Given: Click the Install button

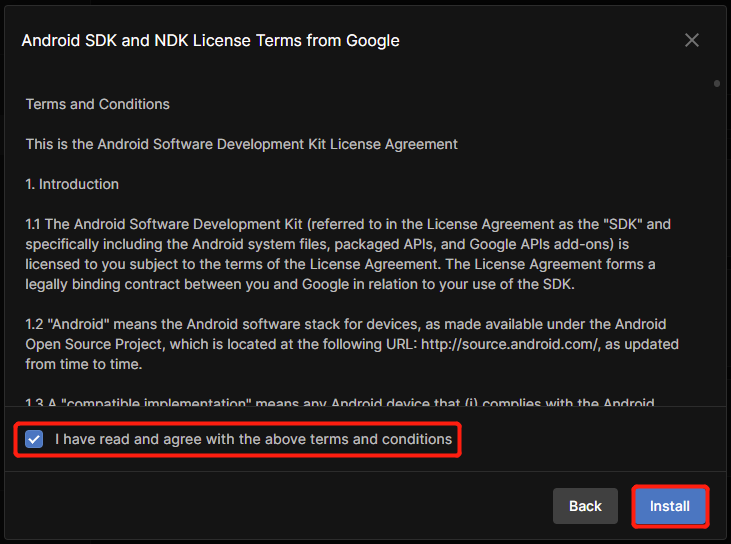Looking at the screenshot, I should (670, 506).
